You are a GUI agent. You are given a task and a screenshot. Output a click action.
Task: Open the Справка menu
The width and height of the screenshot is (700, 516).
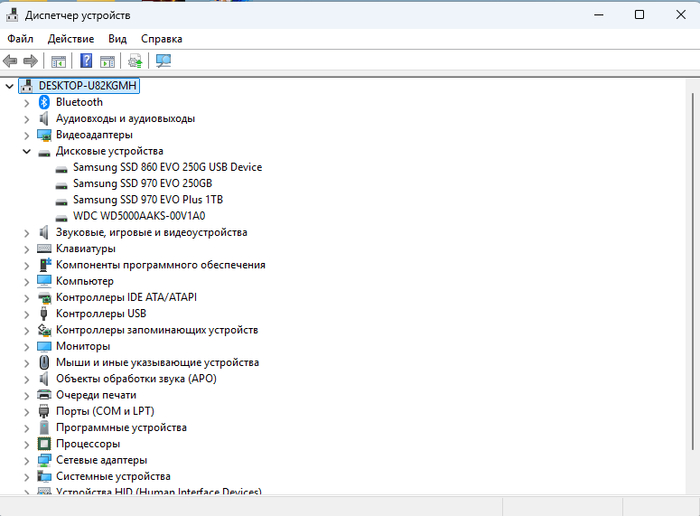tap(161, 39)
